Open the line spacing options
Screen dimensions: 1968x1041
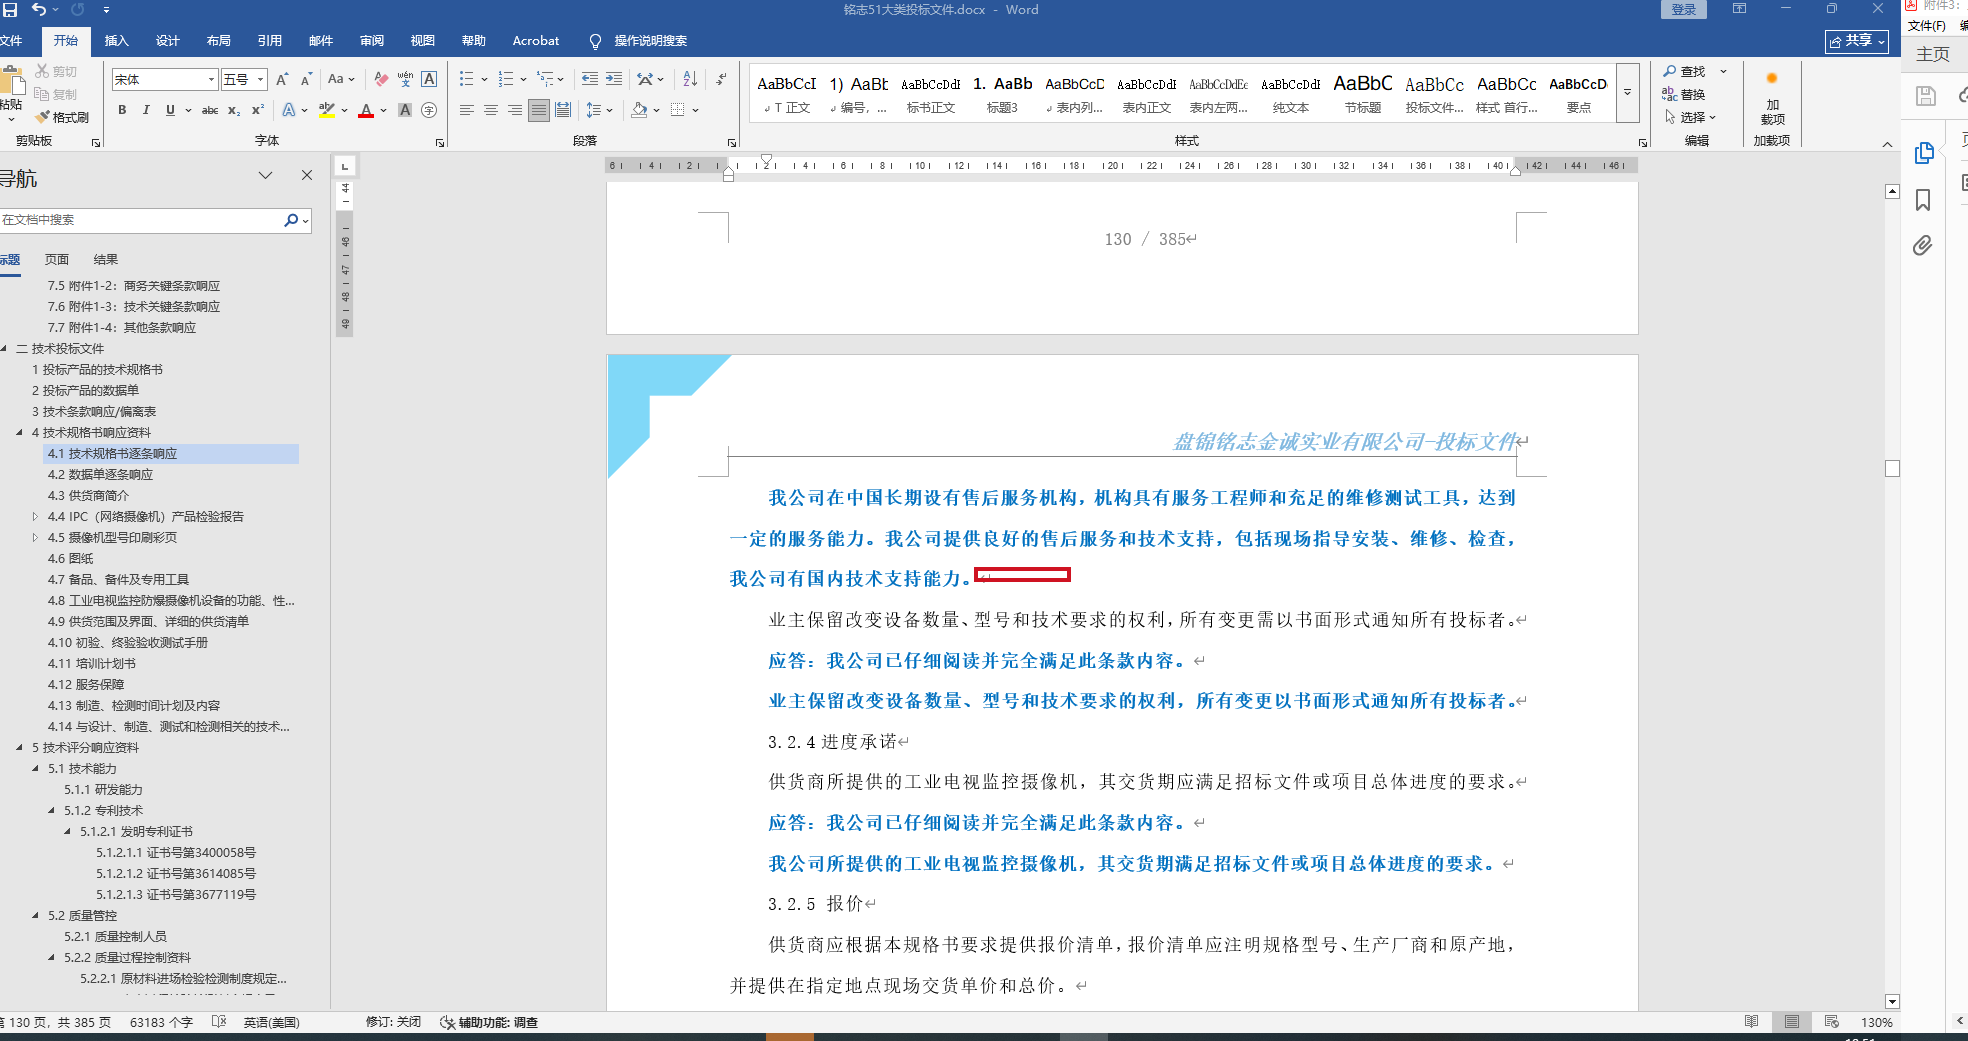[595, 110]
